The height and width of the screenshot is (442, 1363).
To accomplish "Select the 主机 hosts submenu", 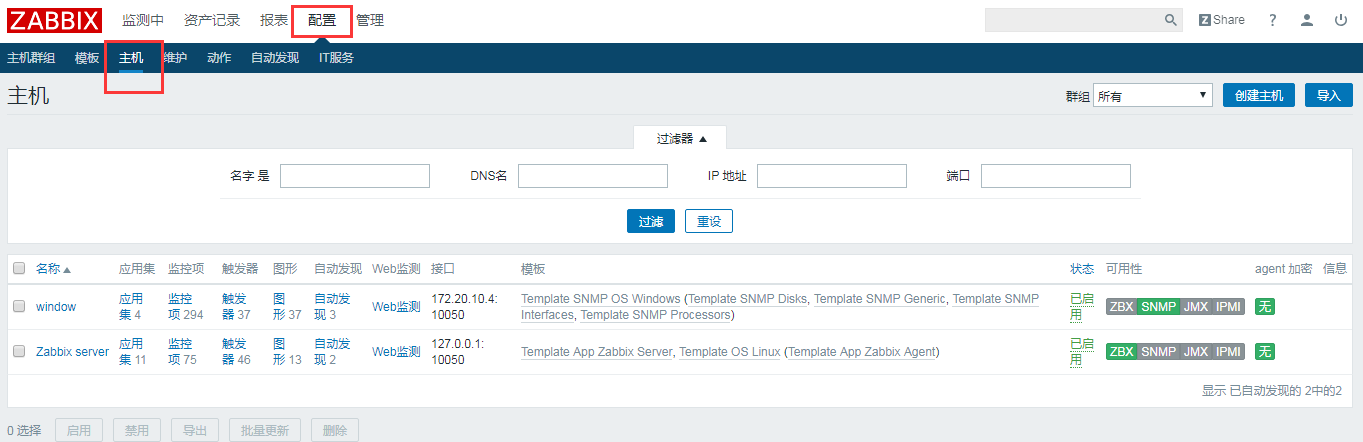I will [x=131, y=58].
